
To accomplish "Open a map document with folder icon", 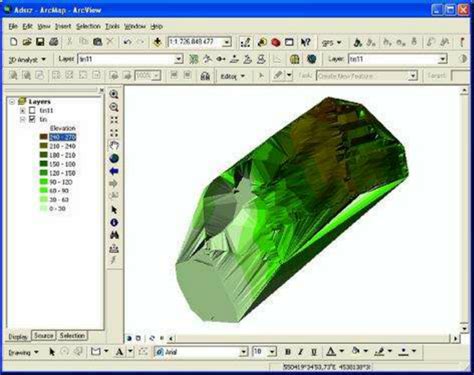I will pos(27,42).
